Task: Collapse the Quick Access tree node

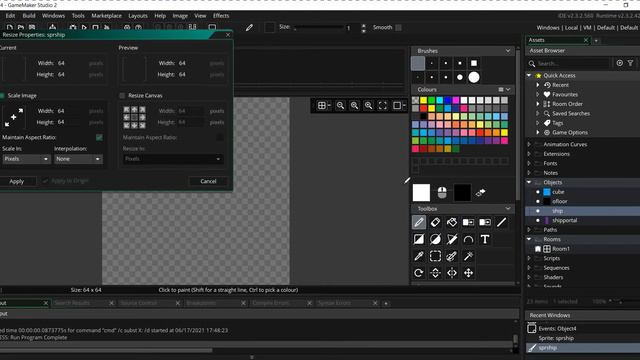Action: coord(529,76)
